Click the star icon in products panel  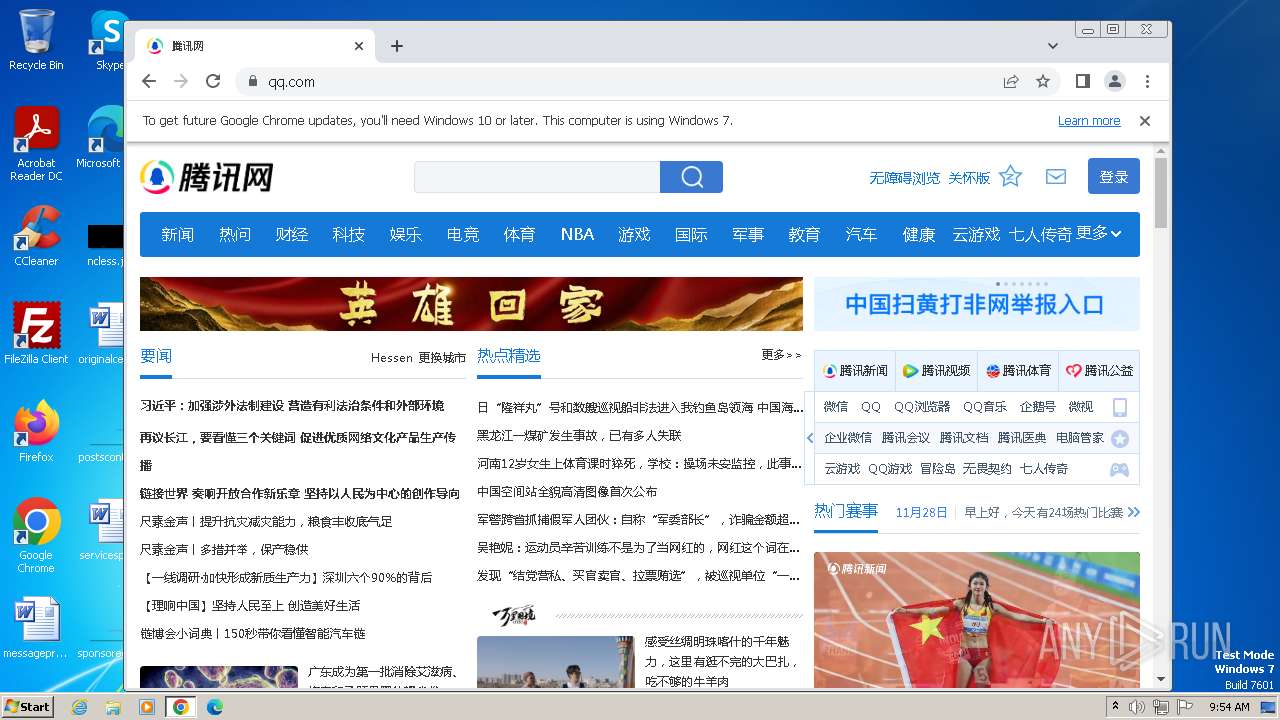pyautogui.click(x=1120, y=438)
